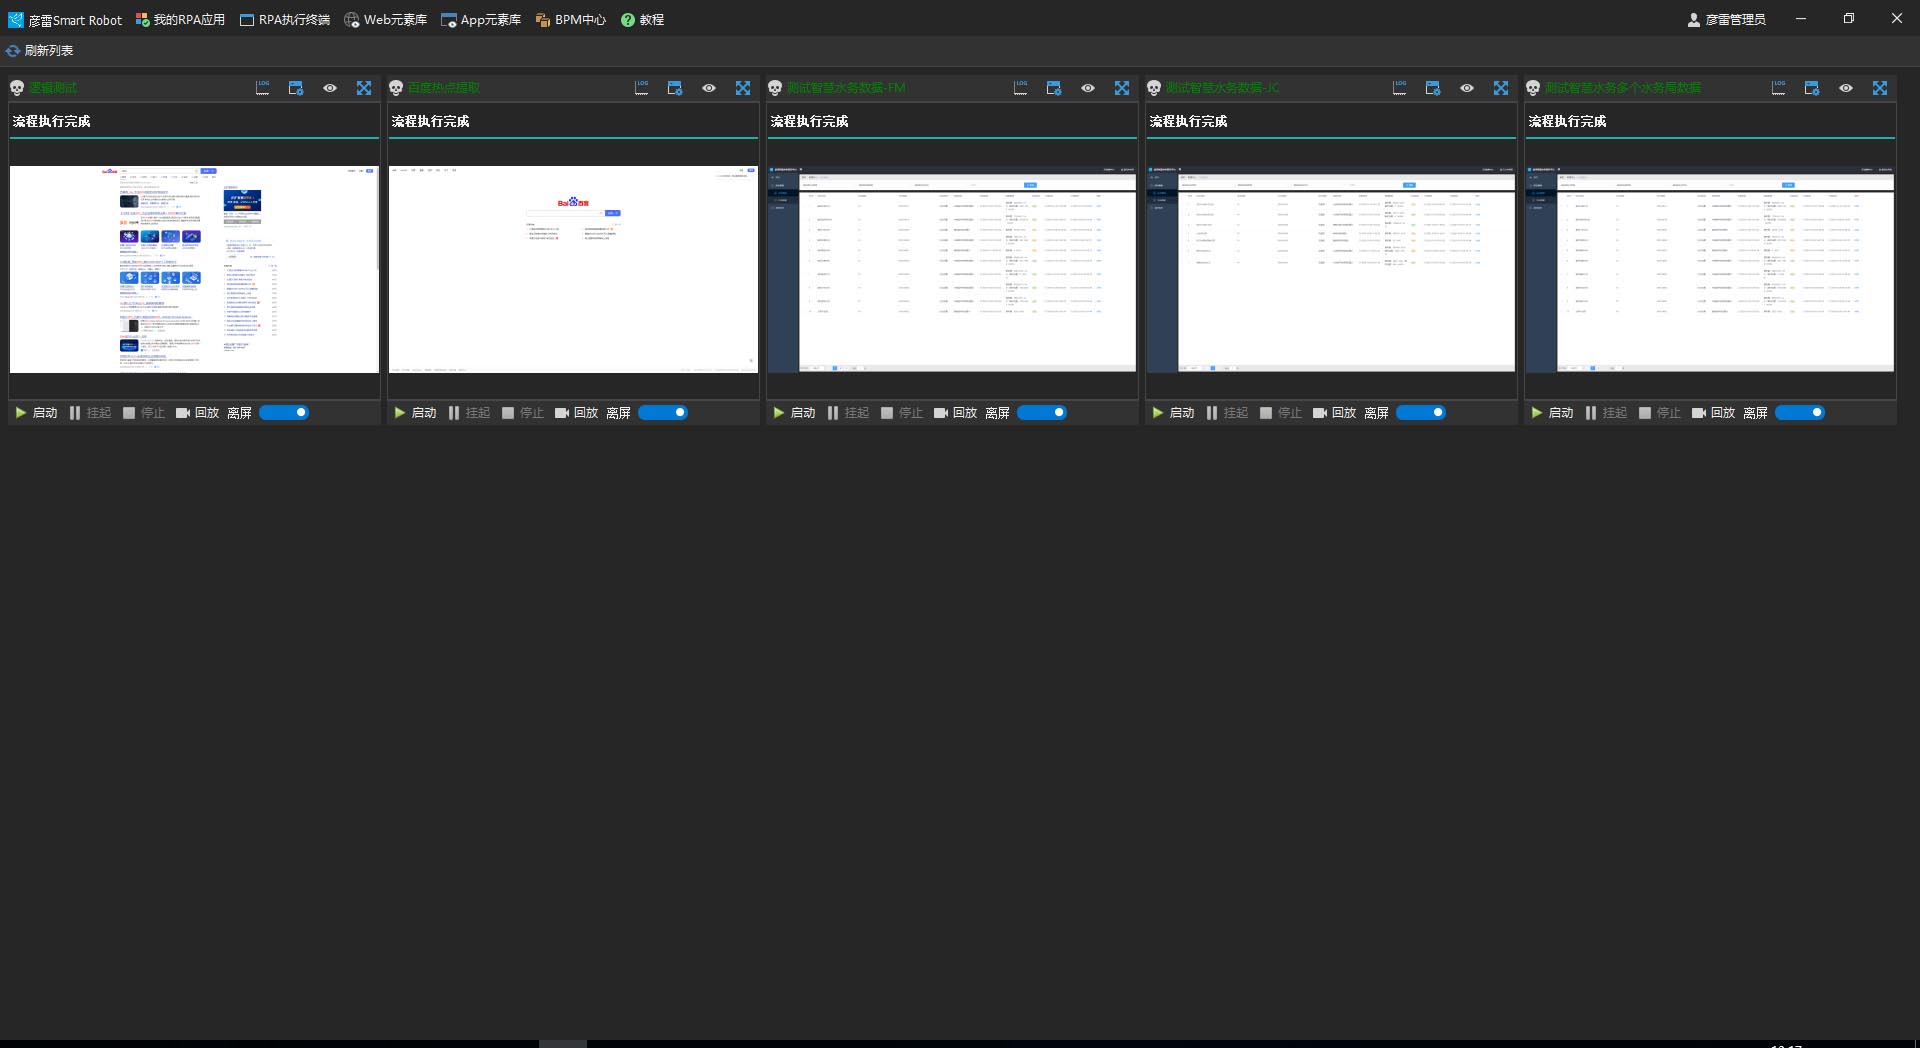The width and height of the screenshot is (1920, 1048).
Task: Switch off the 离屏 toggle in 百度热点提取 card
Action: tap(663, 413)
